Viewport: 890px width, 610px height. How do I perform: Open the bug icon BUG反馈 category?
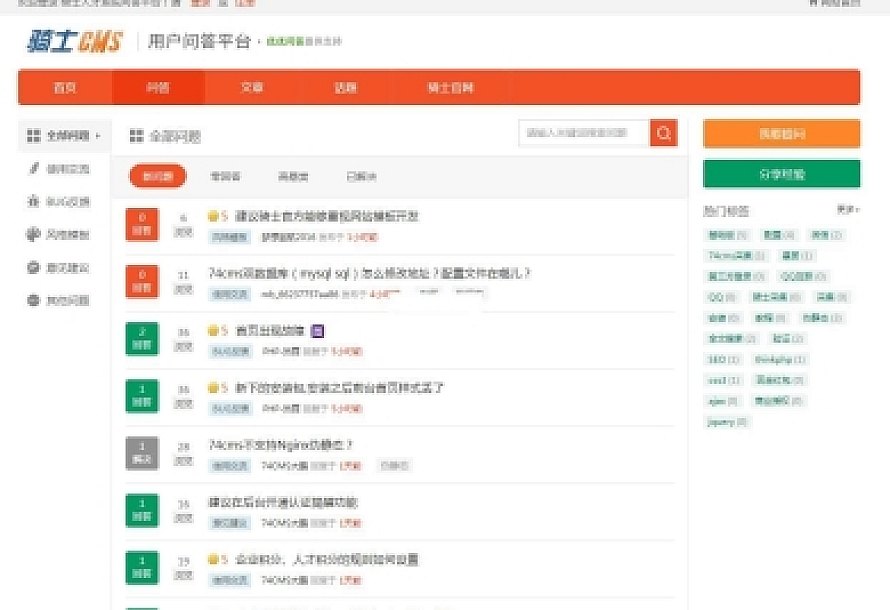point(33,202)
